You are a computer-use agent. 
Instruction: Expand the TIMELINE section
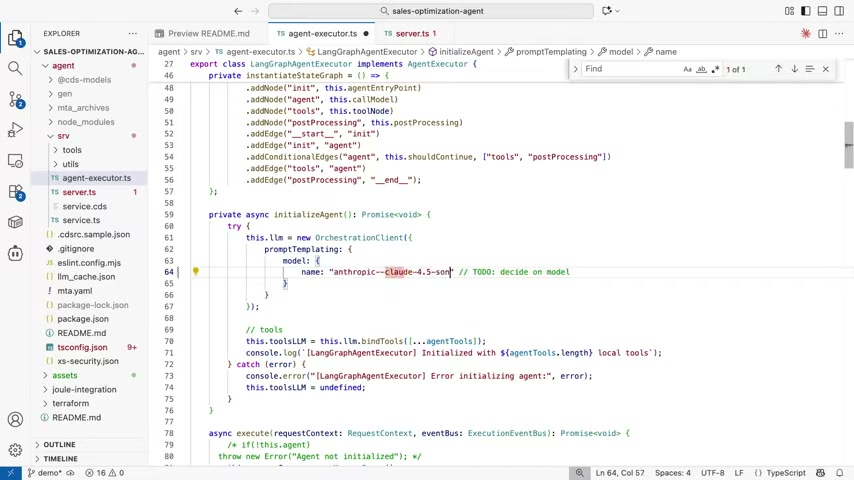[60, 459]
